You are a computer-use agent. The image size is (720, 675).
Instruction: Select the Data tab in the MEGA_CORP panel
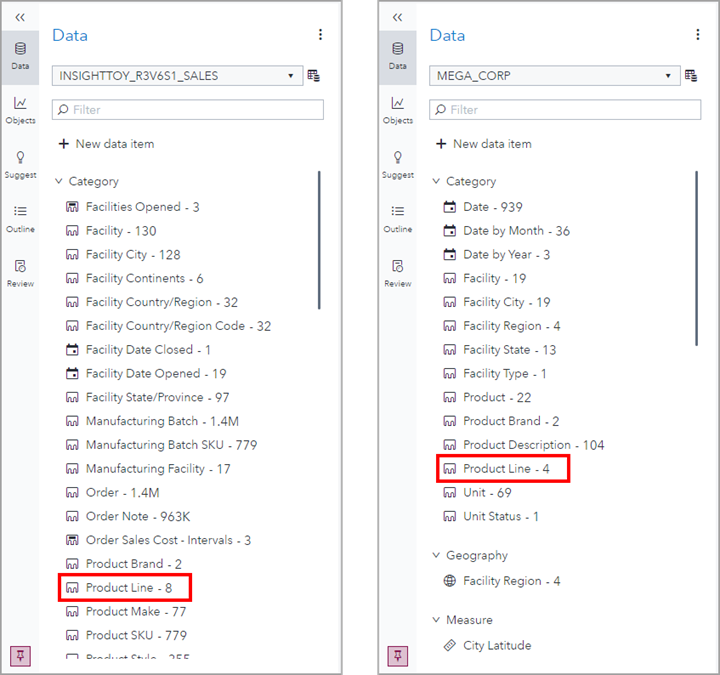[x=398, y=55]
